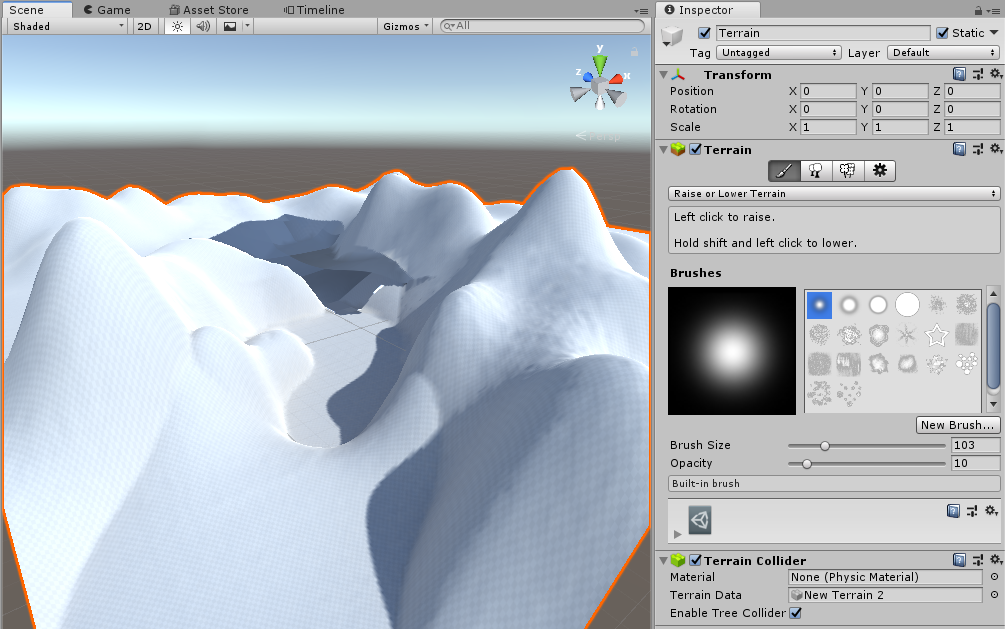The height and width of the screenshot is (629, 1005).
Task: Disable the Terrain Collider component checkbox
Action: pos(695,561)
